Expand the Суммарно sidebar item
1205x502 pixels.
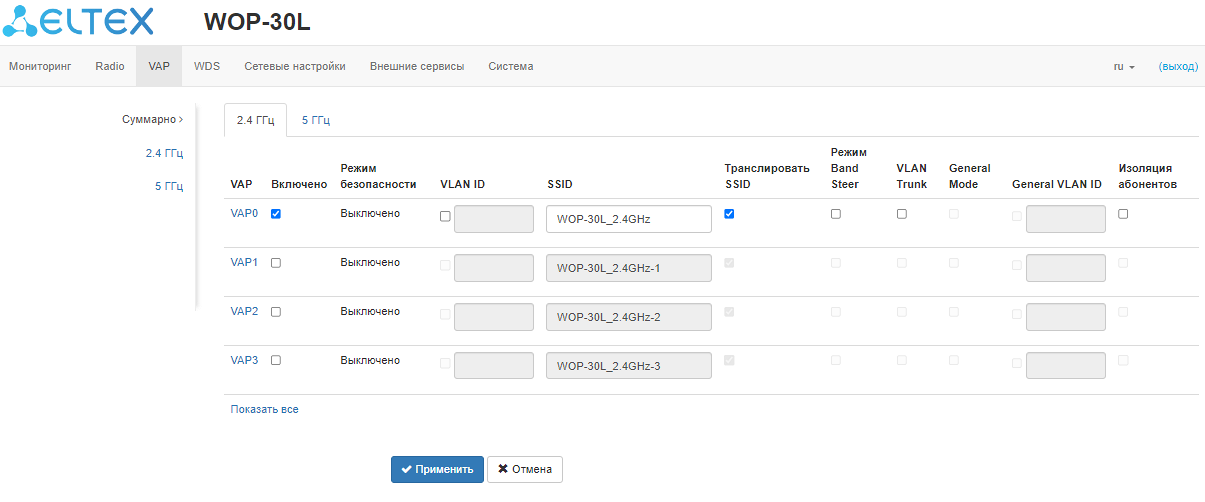click(x=152, y=119)
